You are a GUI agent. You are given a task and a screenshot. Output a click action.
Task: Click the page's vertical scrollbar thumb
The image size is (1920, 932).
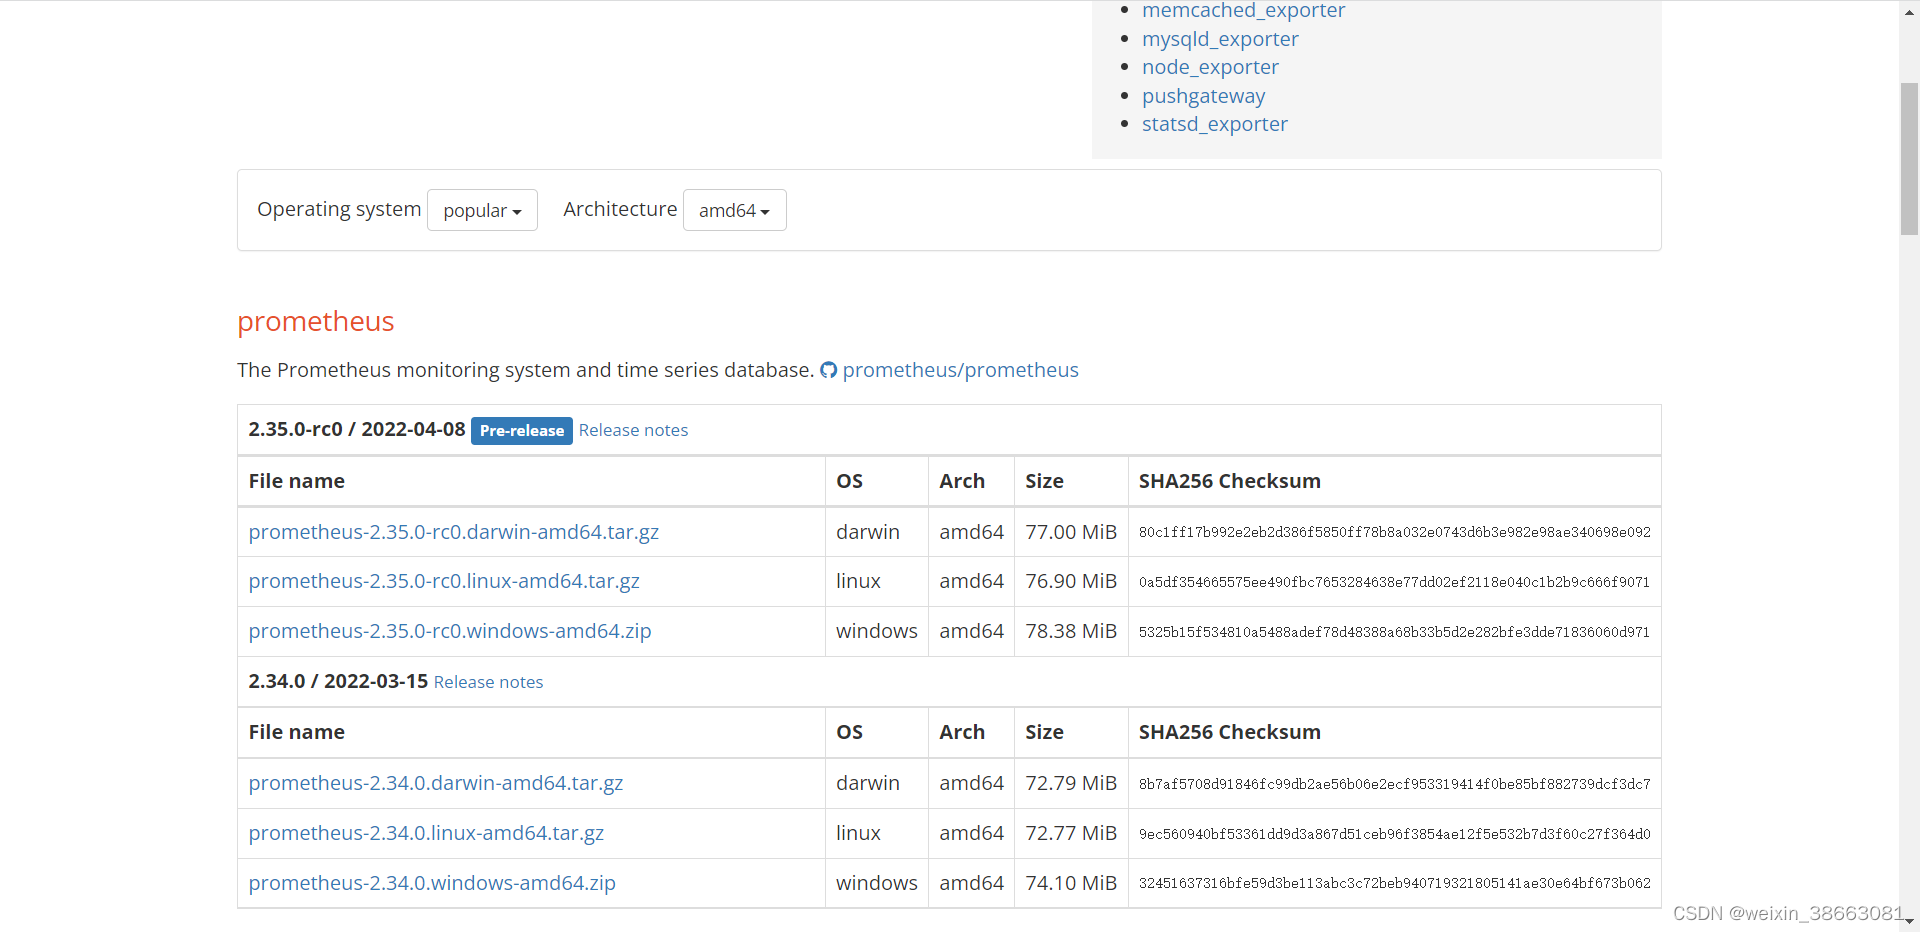pyautogui.click(x=1909, y=159)
